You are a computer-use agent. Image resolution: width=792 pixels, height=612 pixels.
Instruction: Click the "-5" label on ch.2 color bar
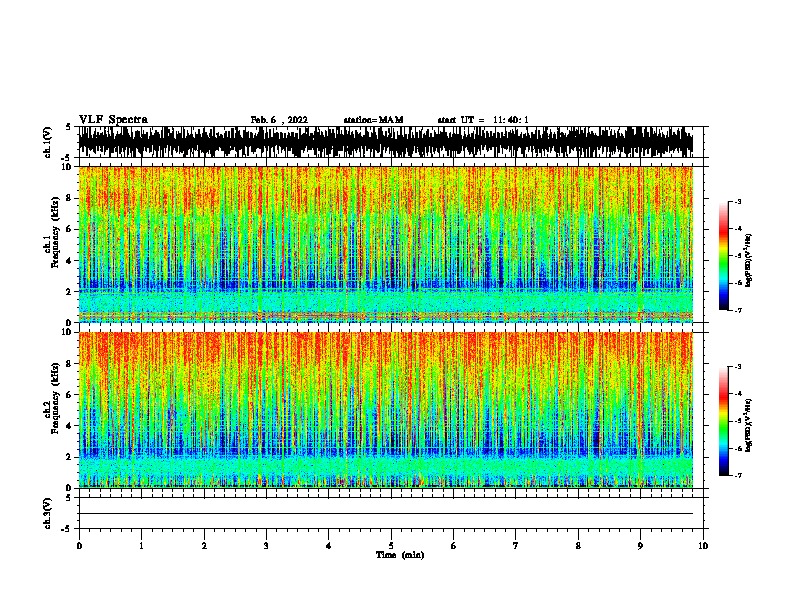tap(737, 421)
